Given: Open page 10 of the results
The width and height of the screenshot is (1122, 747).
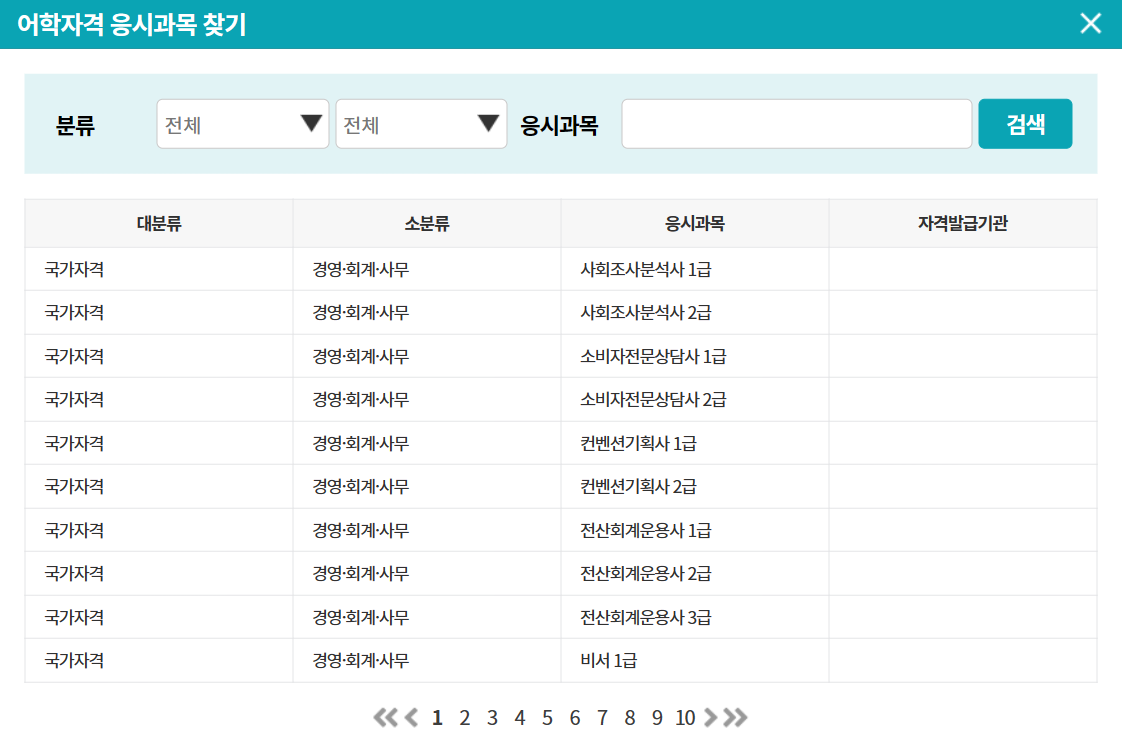Looking at the screenshot, I should (x=687, y=717).
